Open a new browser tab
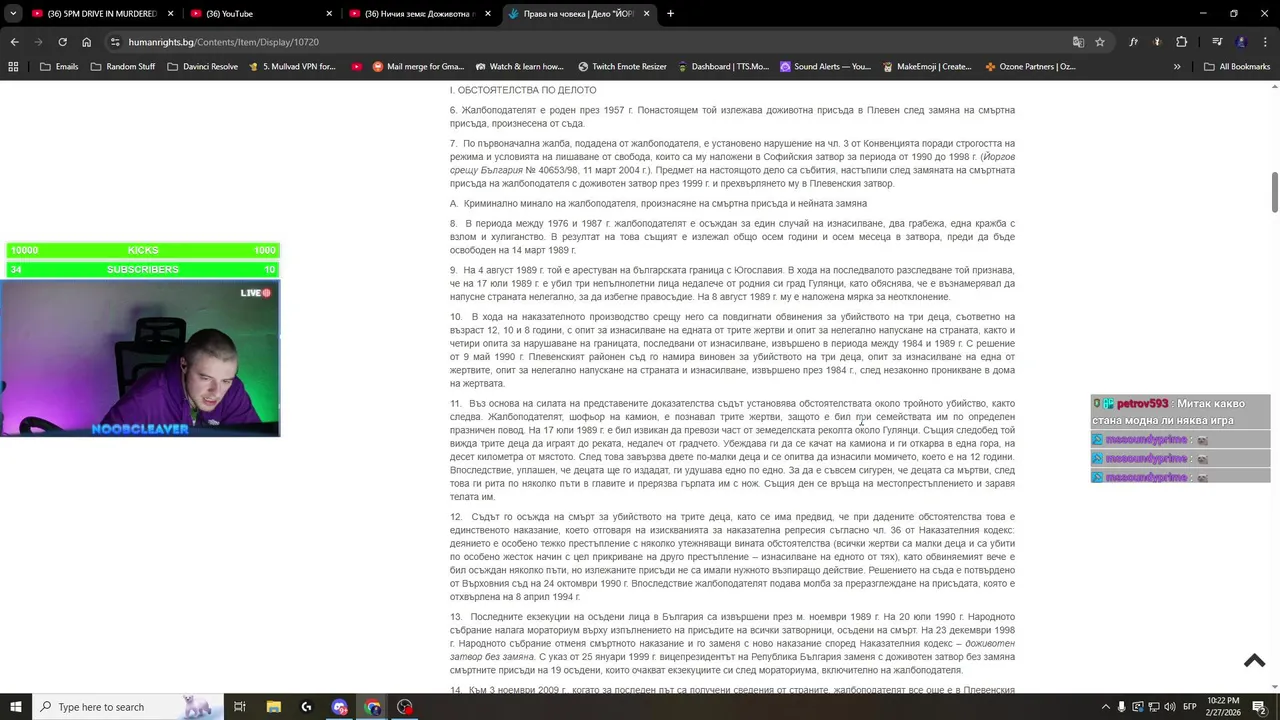 point(670,14)
